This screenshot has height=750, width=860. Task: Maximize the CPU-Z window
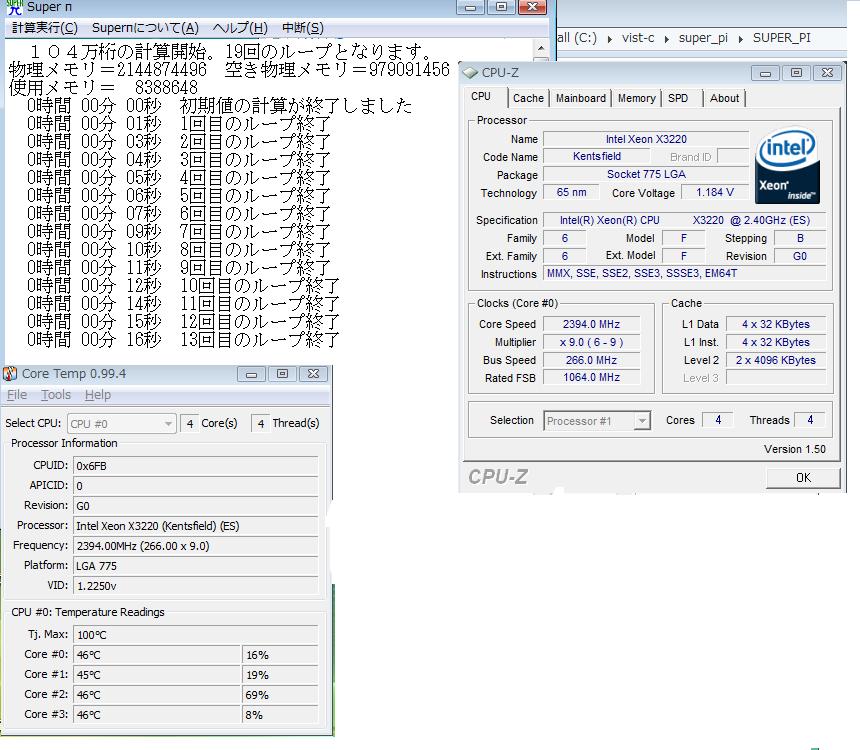tap(796, 73)
